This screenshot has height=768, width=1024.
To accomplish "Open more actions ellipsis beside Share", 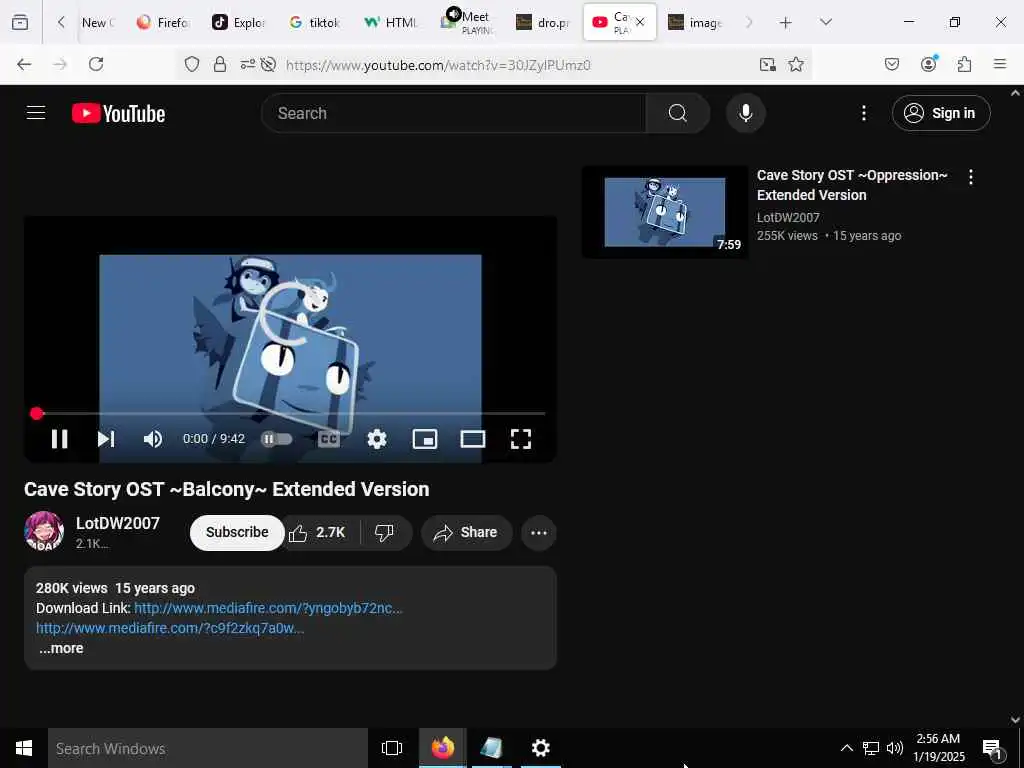I will pos(539,533).
